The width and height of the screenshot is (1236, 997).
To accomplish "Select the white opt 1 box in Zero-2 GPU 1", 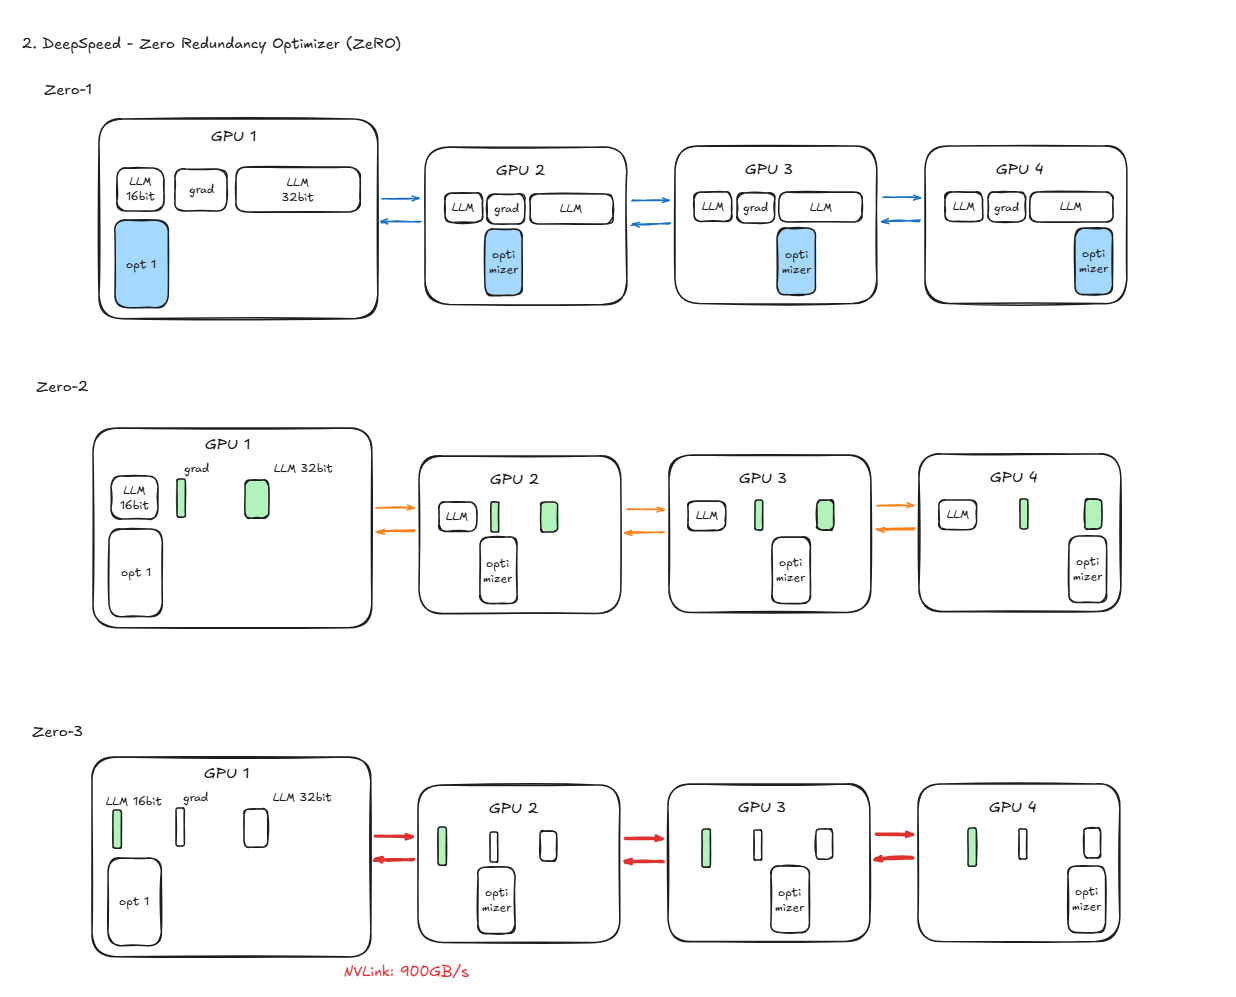I will point(135,573).
